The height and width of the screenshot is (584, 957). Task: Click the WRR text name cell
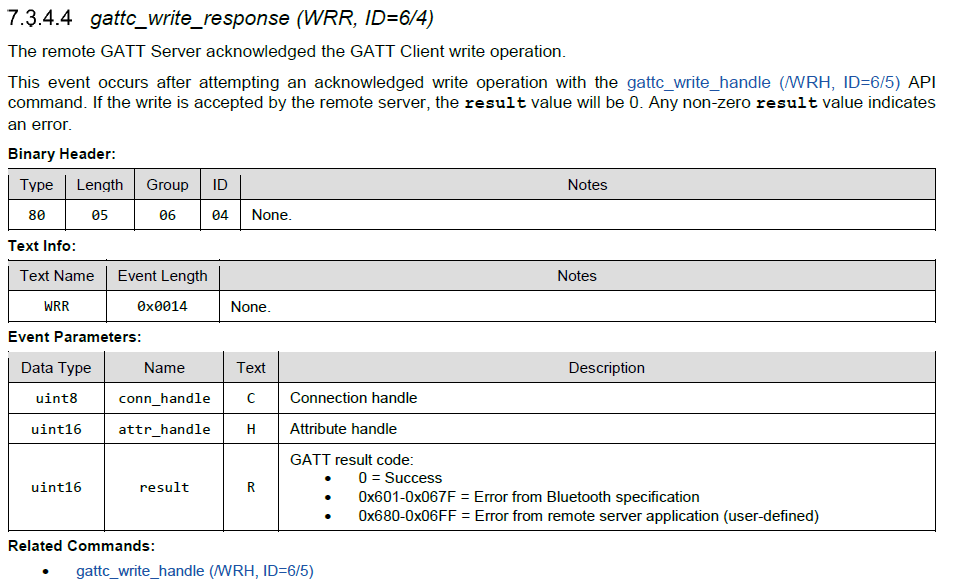(x=55, y=306)
